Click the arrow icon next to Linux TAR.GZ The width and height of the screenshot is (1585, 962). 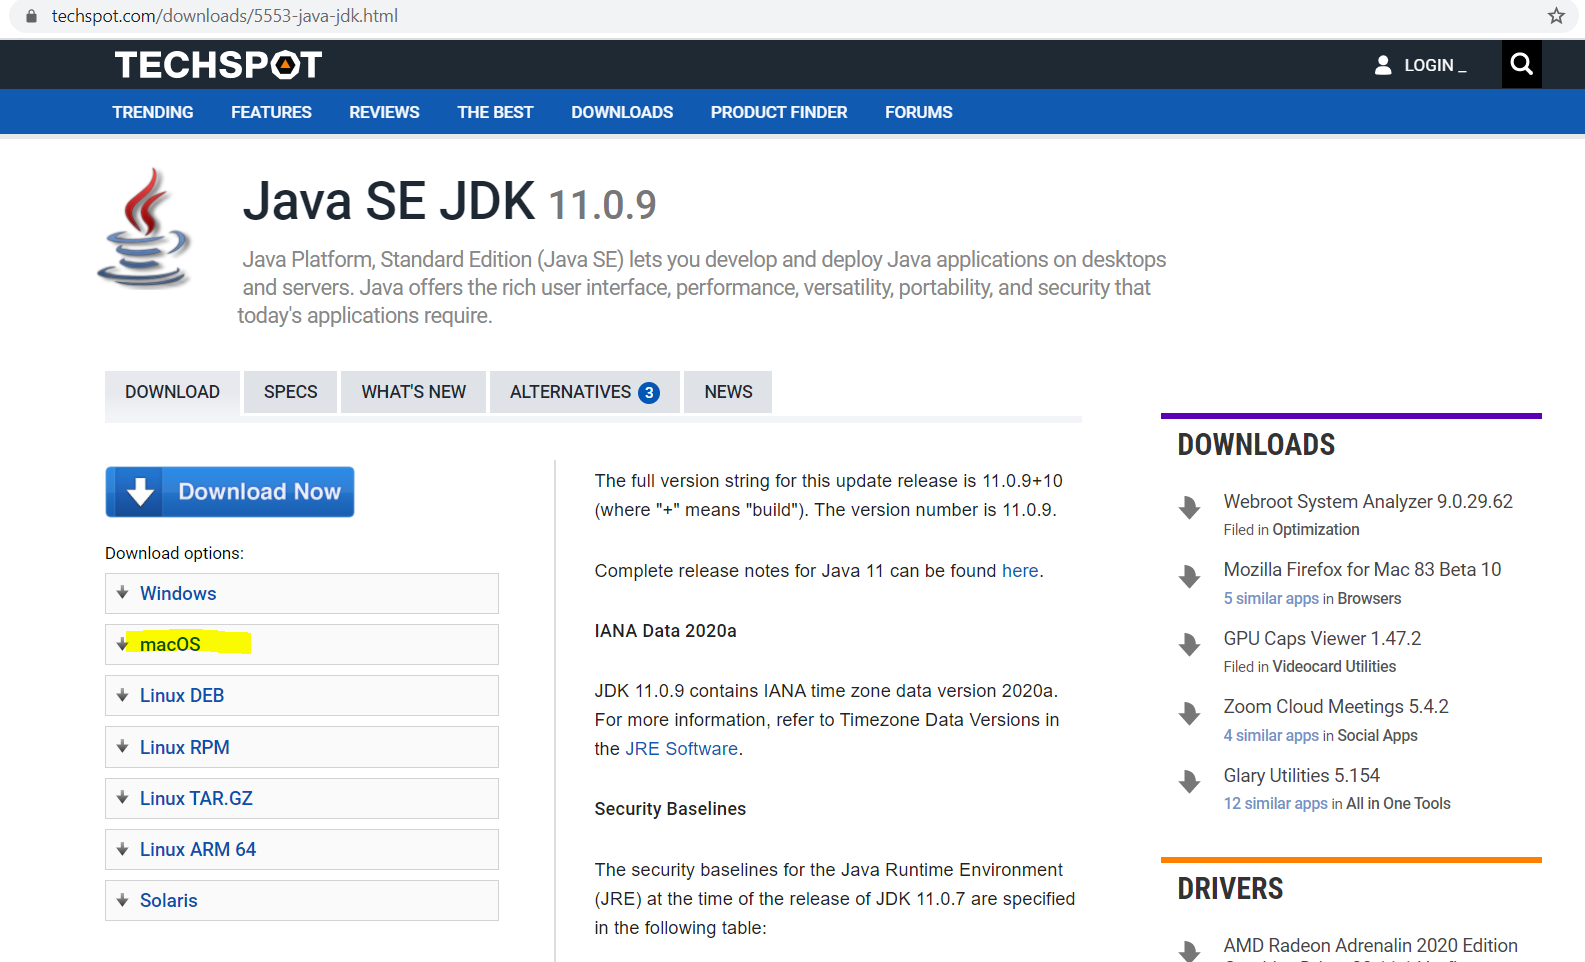[x=122, y=798]
